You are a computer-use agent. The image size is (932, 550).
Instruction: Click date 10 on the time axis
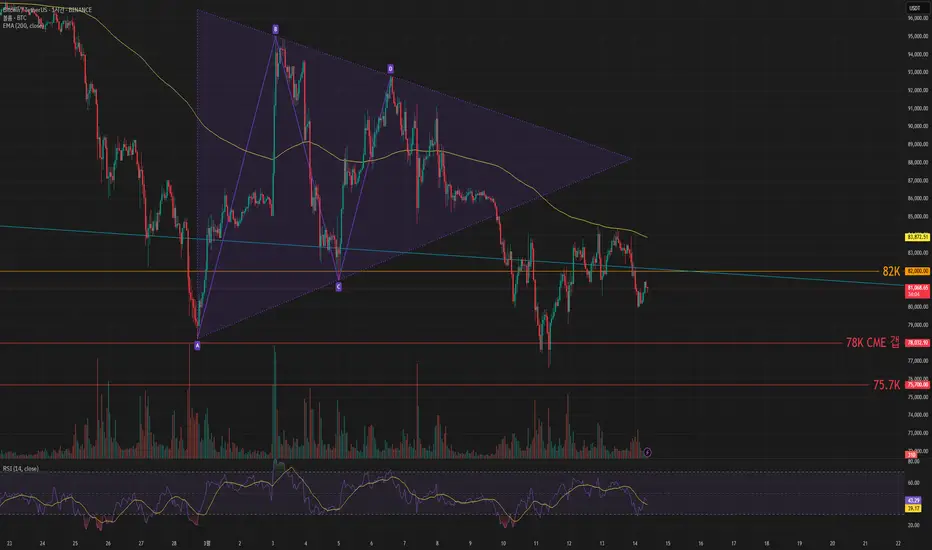click(503, 543)
